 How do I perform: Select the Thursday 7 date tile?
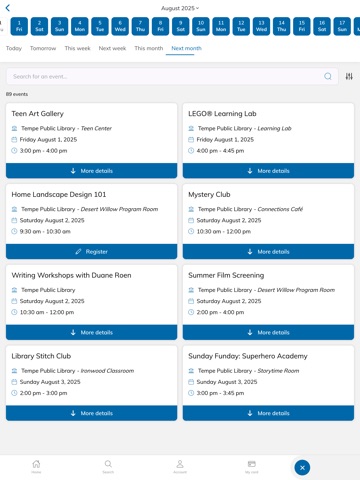[x=140, y=26]
